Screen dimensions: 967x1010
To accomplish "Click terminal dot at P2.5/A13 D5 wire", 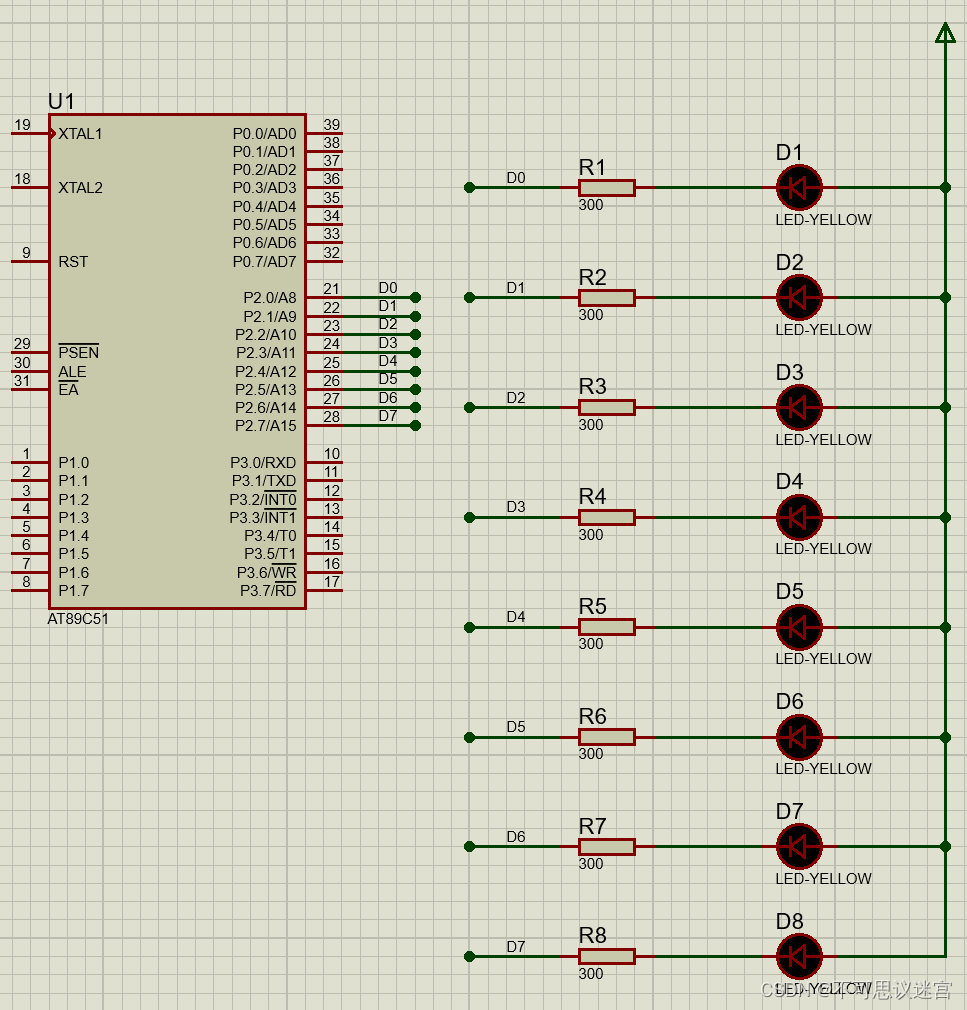I will click(x=416, y=389).
